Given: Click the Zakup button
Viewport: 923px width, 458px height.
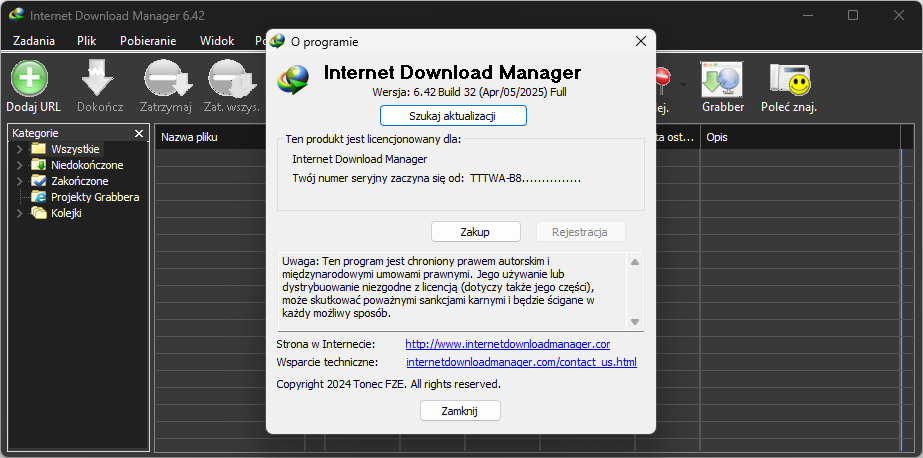Looking at the screenshot, I should pos(476,232).
